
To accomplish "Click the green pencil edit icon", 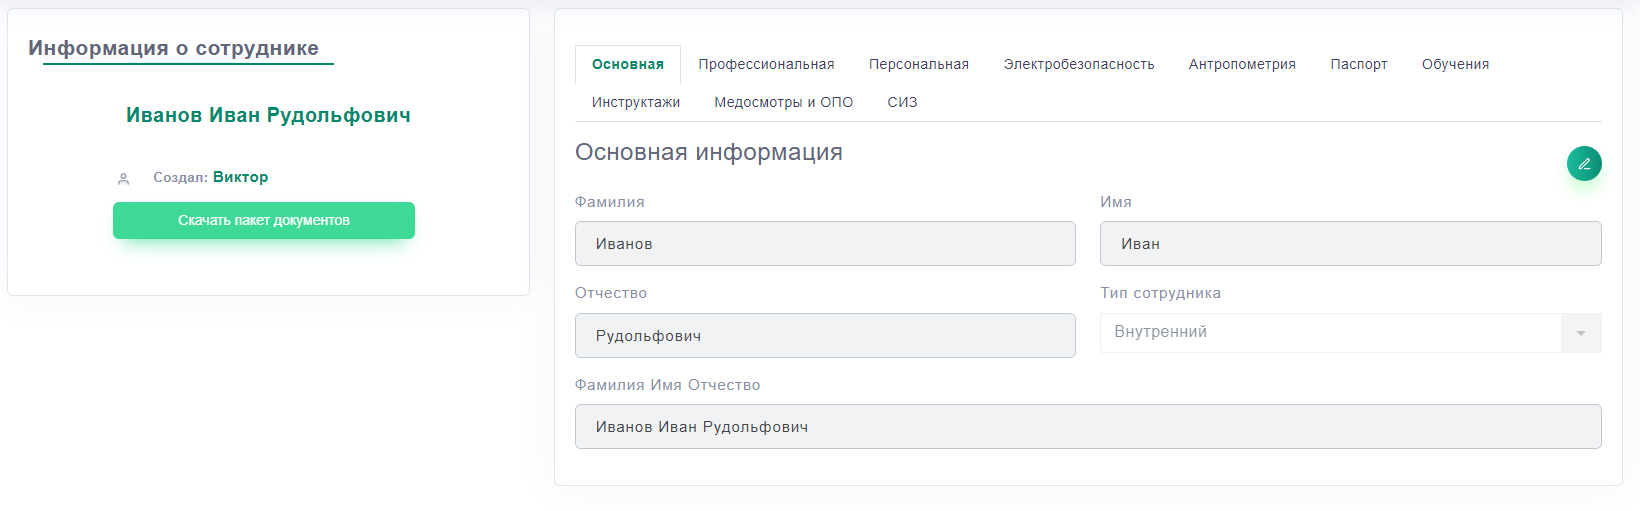I will point(1583,163).
